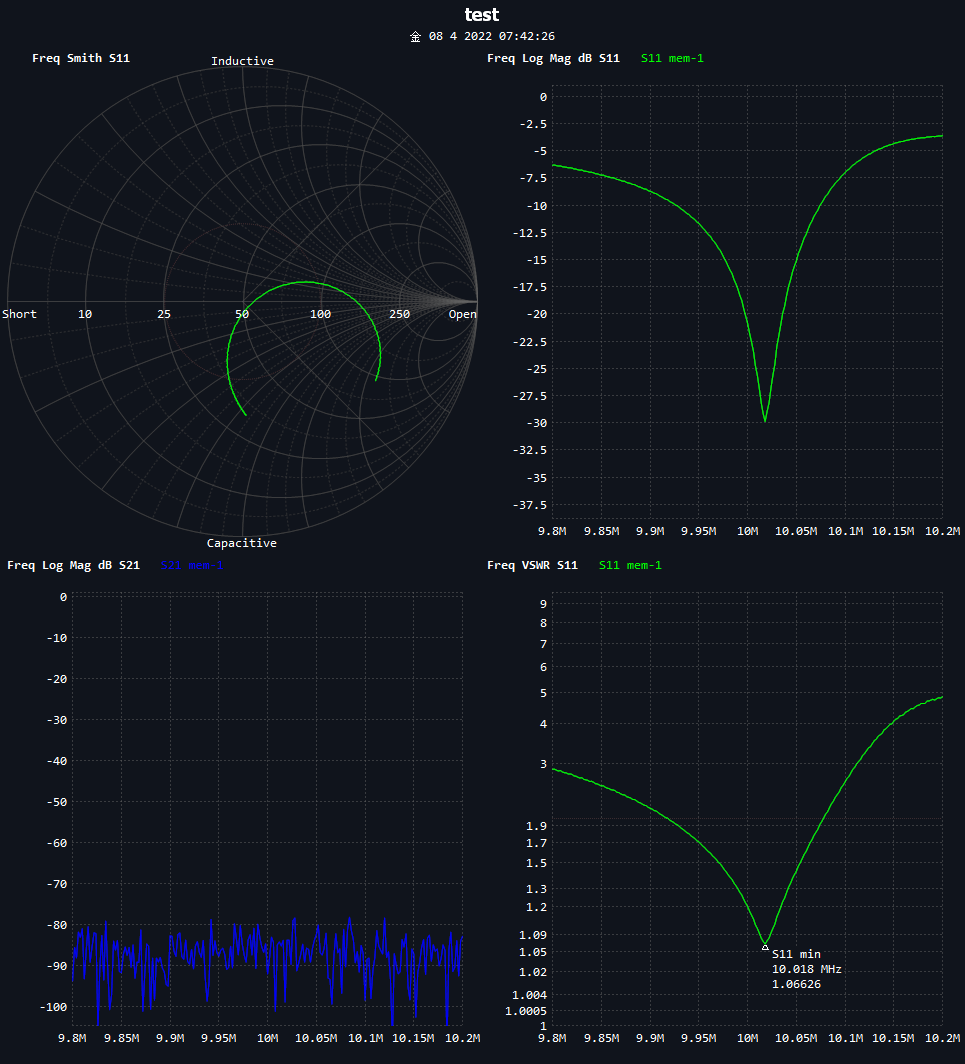This screenshot has height=1064, width=965.
Task: Click the '1.06626' marker VSWR value
Action: pyautogui.click(x=796, y=984)
